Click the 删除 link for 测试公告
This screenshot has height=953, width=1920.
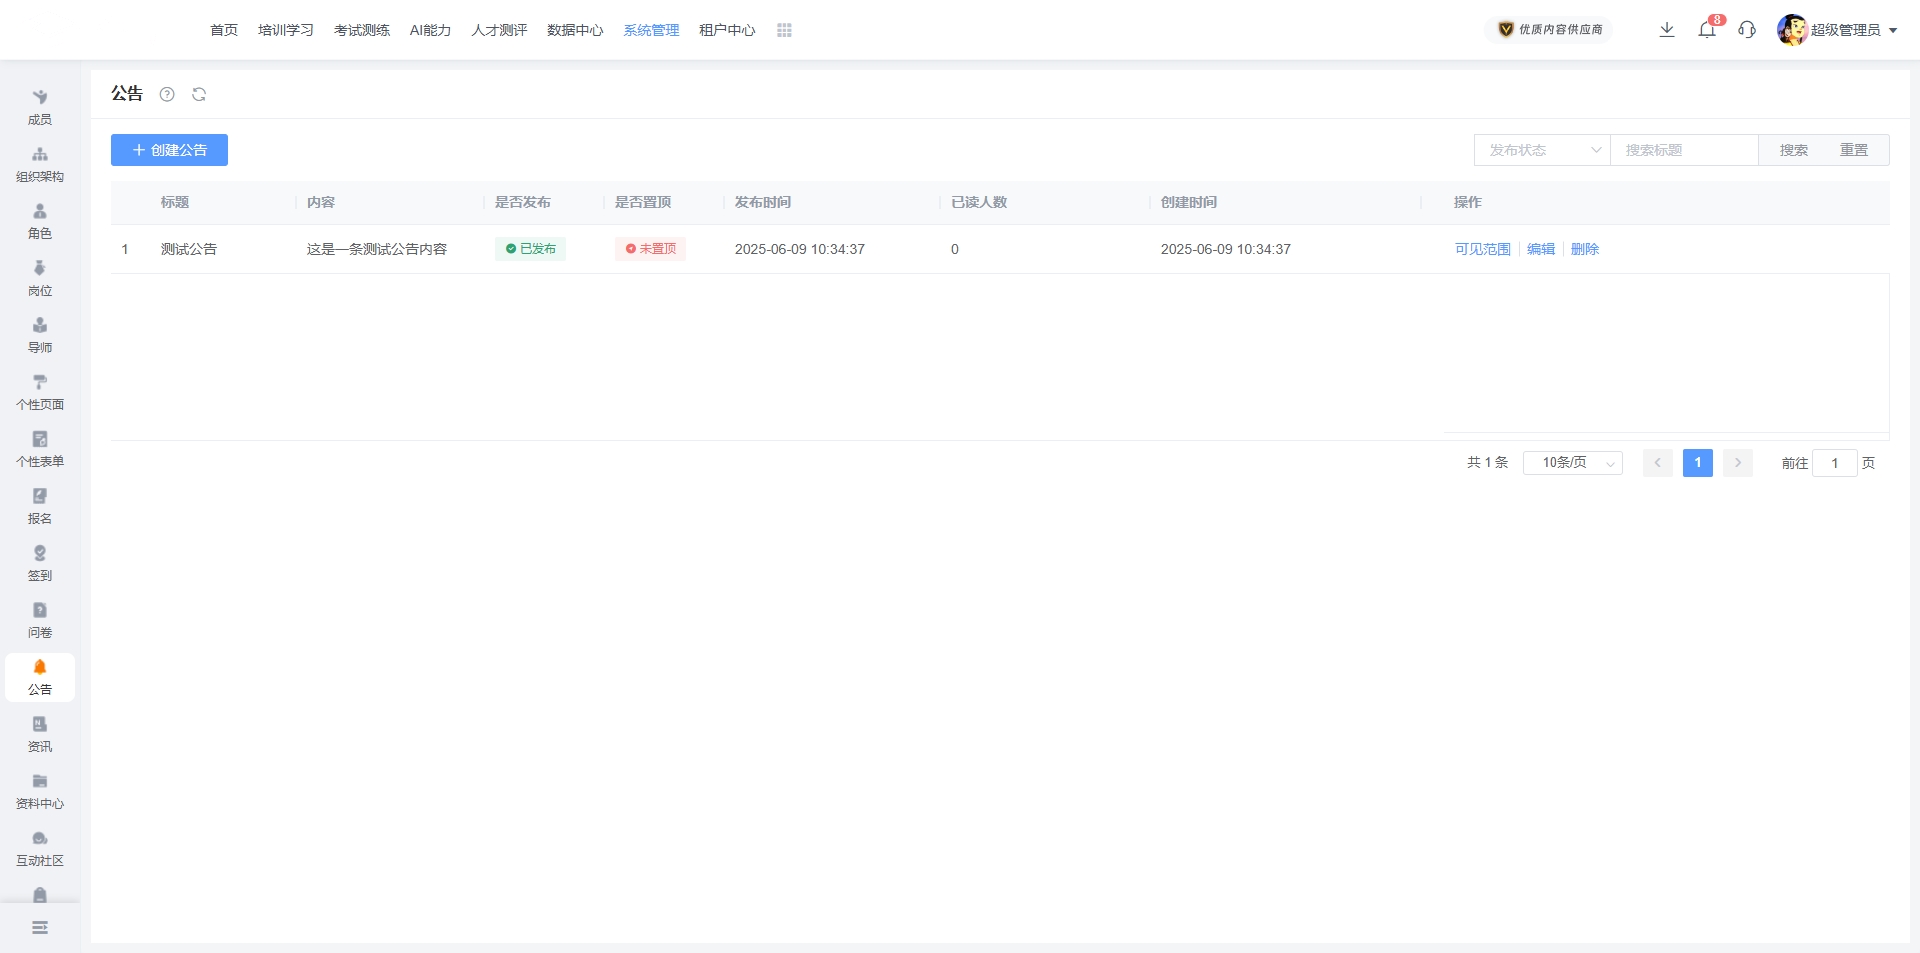(1584, 249)
